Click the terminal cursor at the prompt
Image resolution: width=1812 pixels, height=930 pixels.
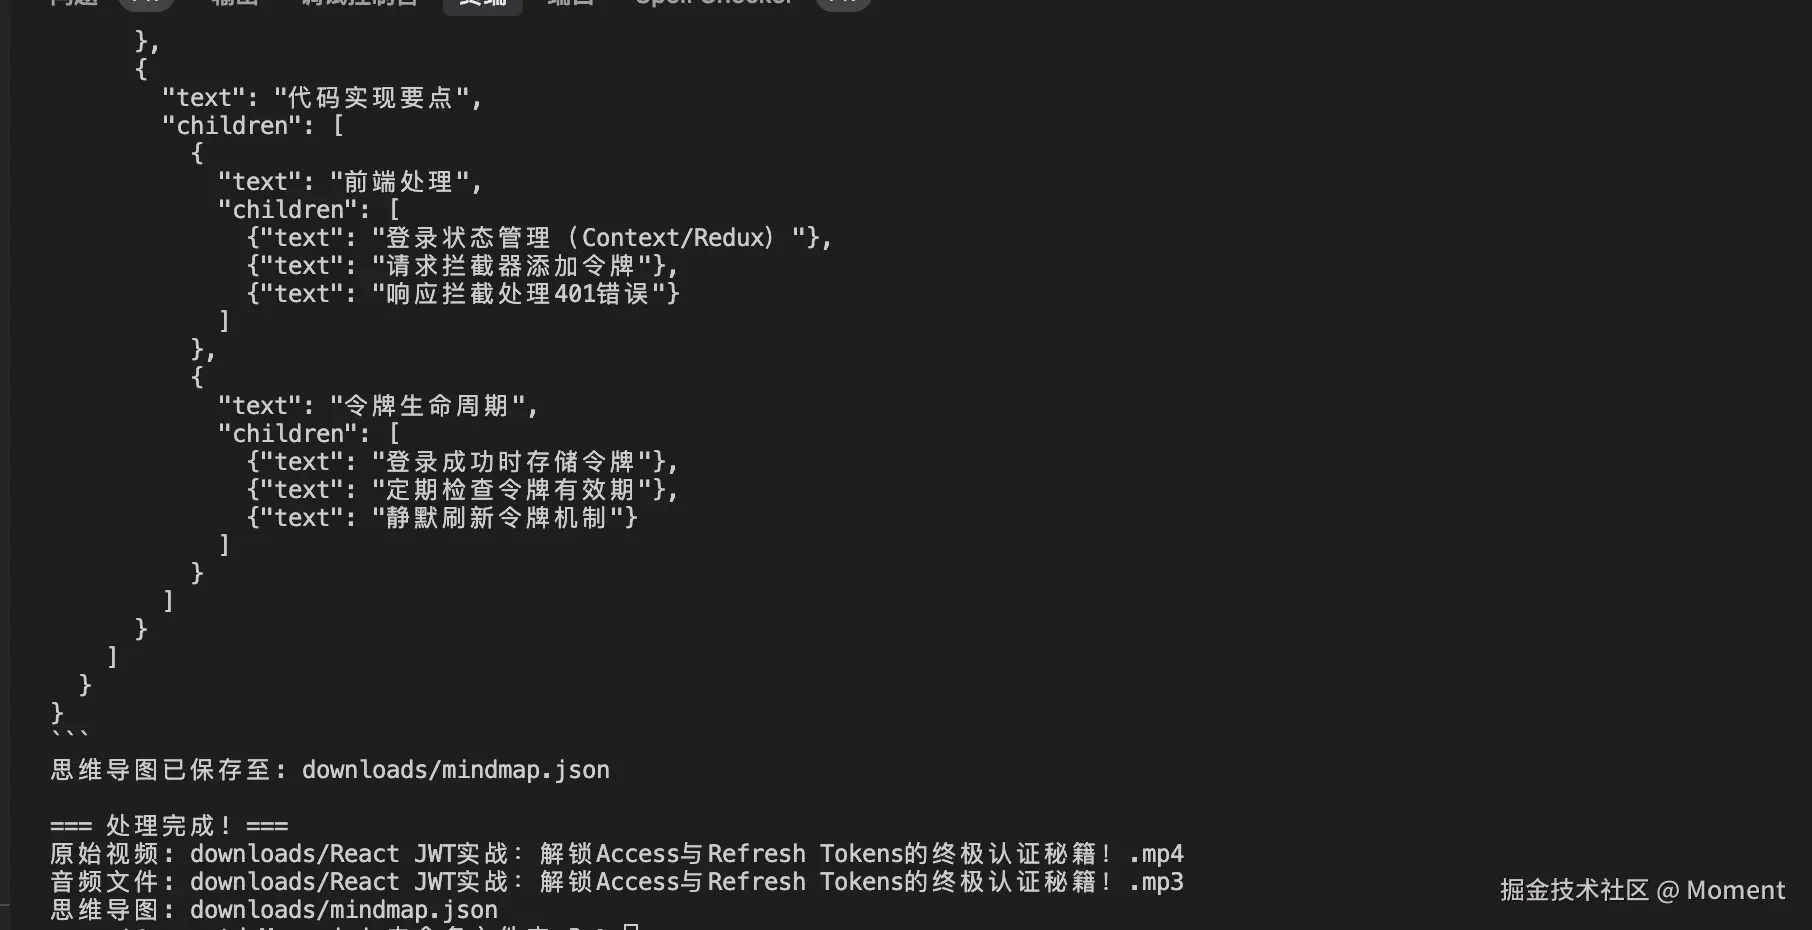coord(630,926)
